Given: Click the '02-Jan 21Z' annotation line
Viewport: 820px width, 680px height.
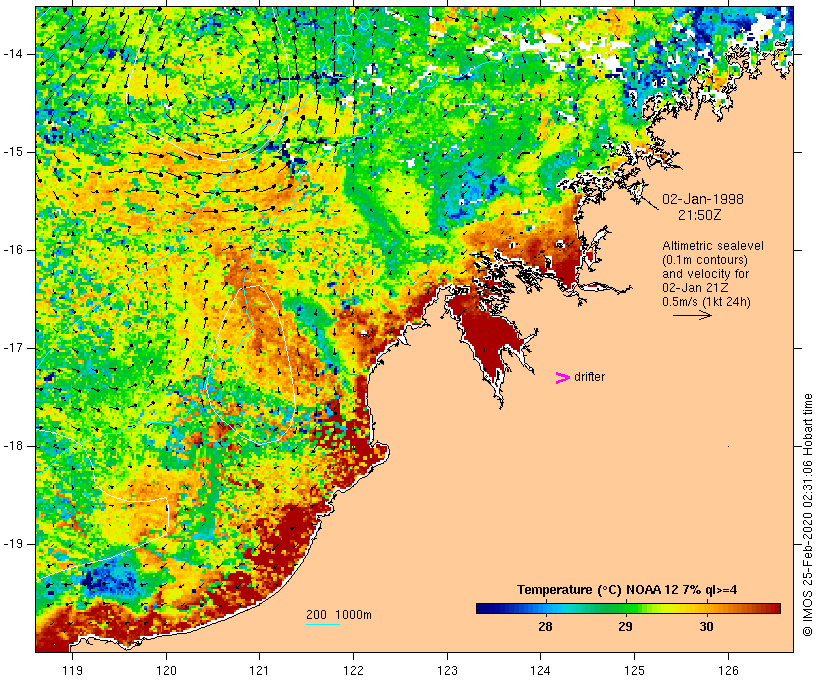Looking at the screenshot, I should [x=696, y=288].
